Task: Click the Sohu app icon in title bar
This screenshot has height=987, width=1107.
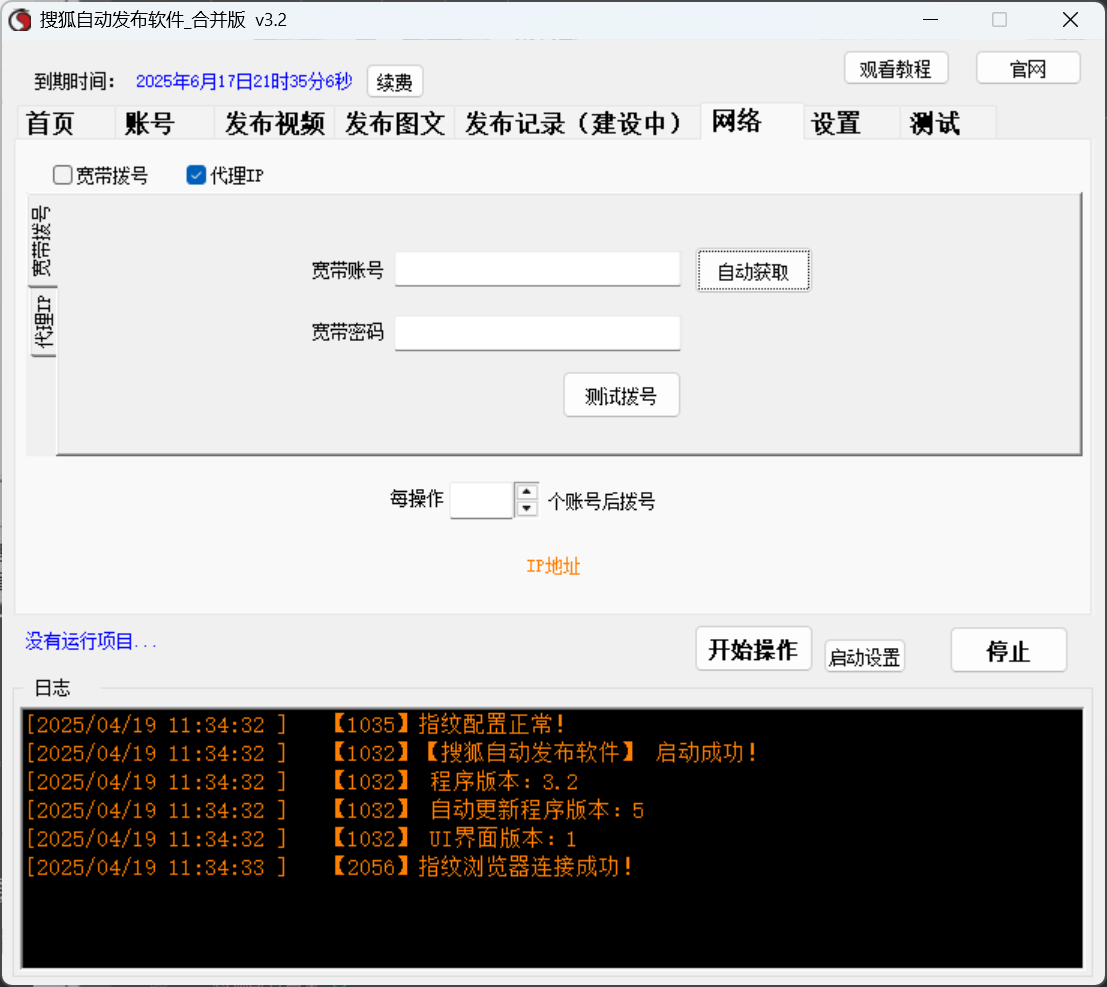Action: 20,20
